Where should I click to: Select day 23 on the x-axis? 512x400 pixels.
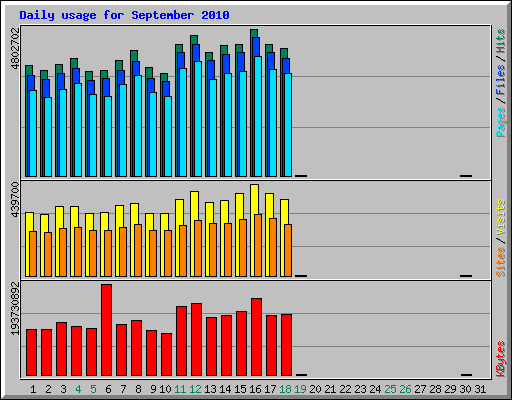coord(360,389)
